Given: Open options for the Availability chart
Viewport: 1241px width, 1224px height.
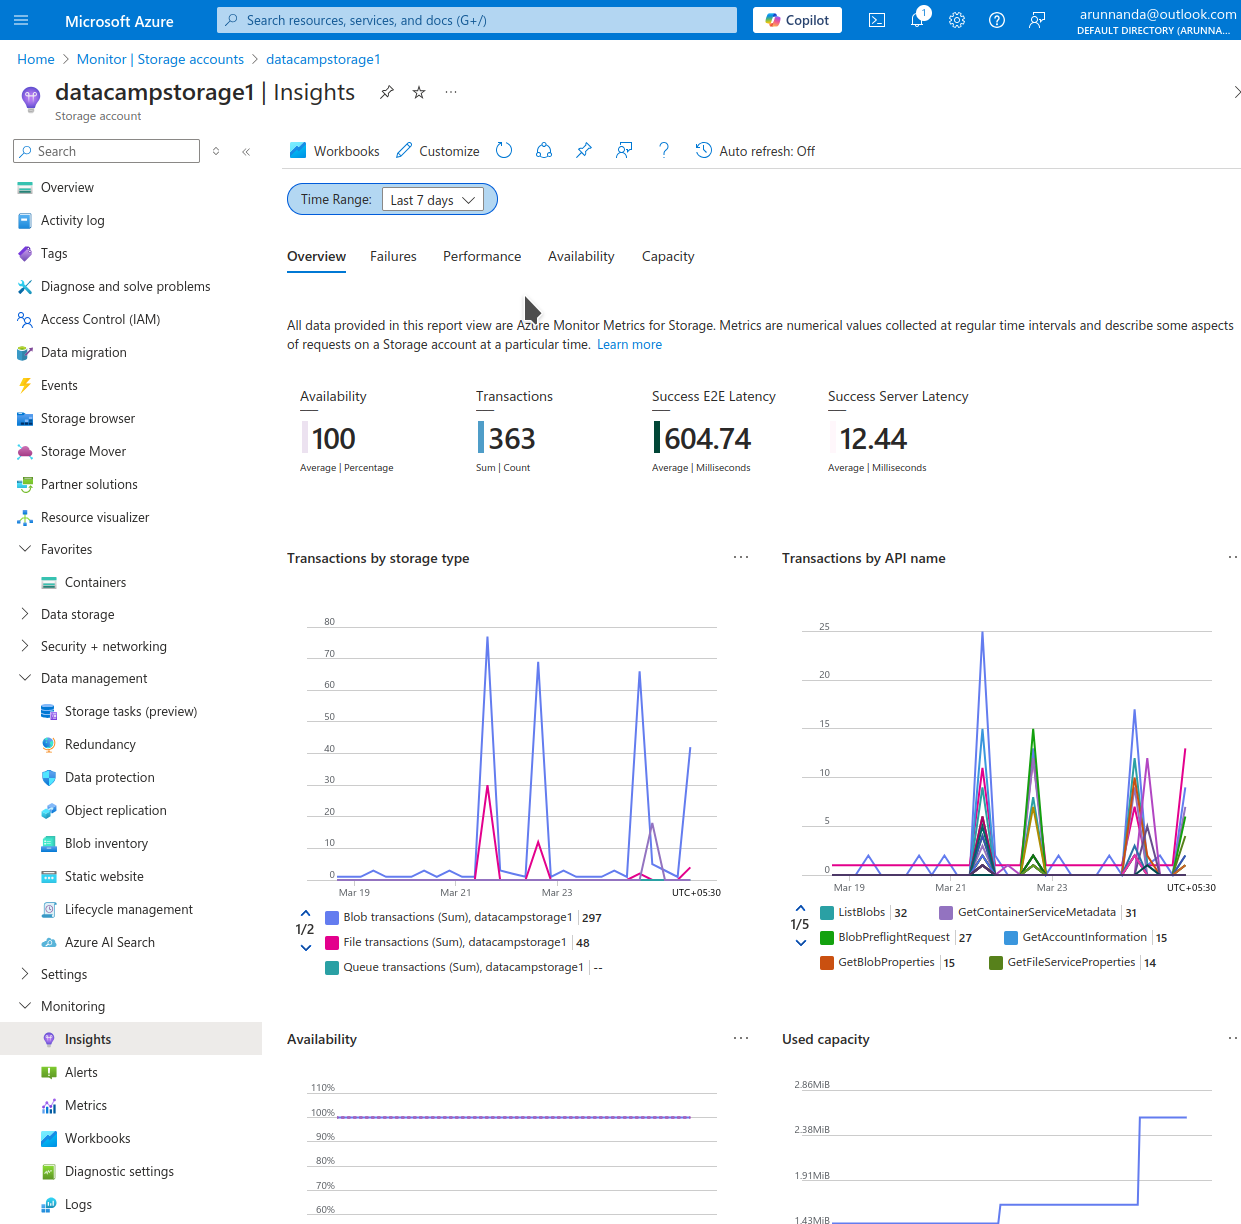Looking at the screenshot, I should point(741,1038).
